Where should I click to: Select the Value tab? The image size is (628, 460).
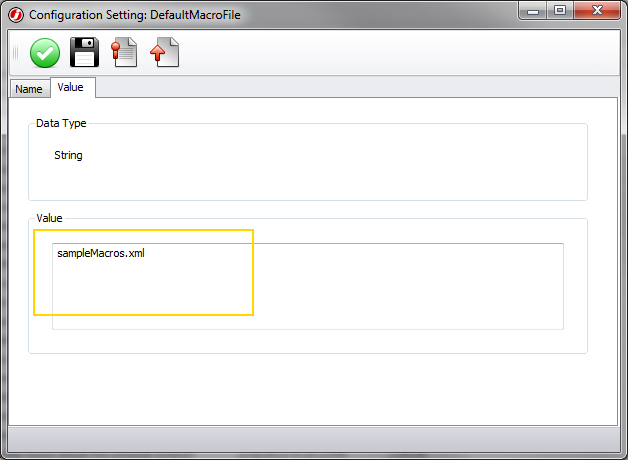point(72,87)
